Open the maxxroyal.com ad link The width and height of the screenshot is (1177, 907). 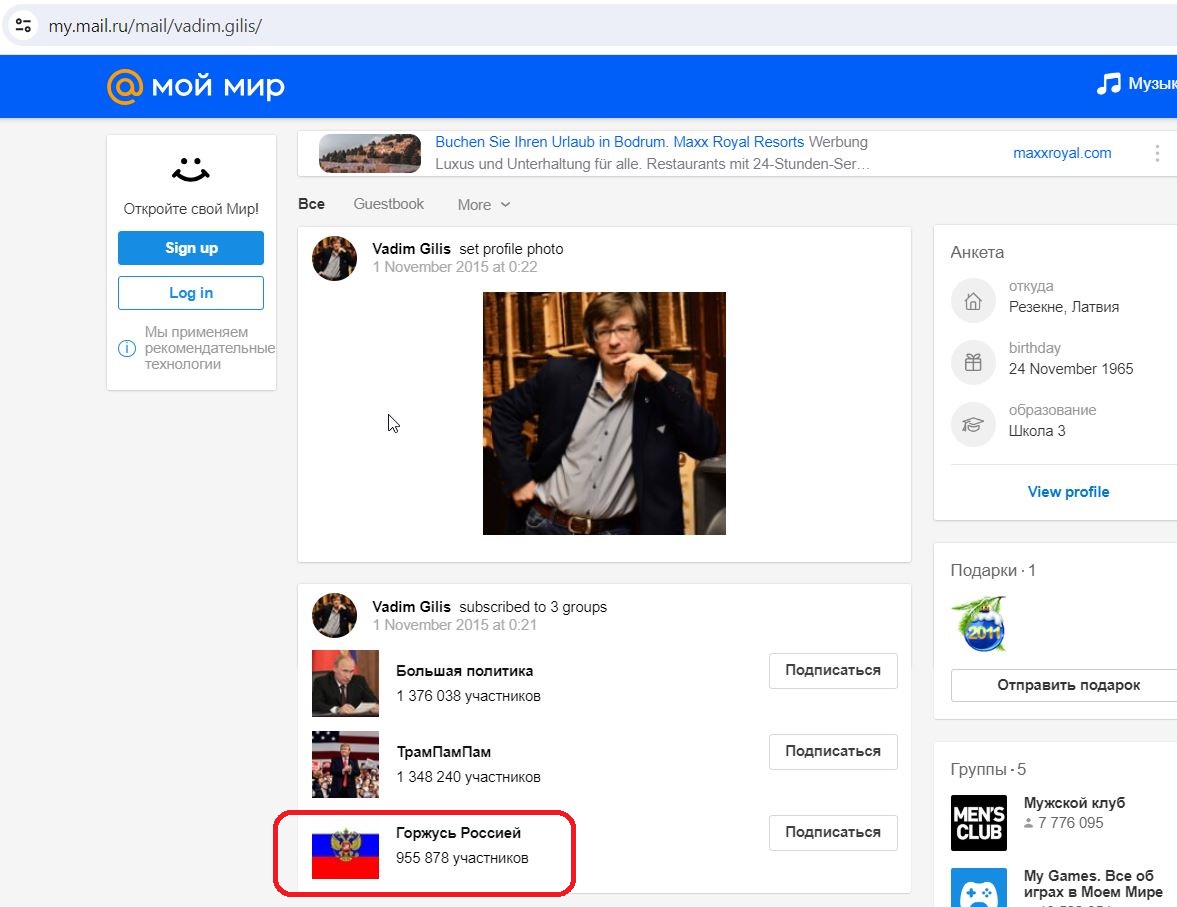tap(1062, 153)
